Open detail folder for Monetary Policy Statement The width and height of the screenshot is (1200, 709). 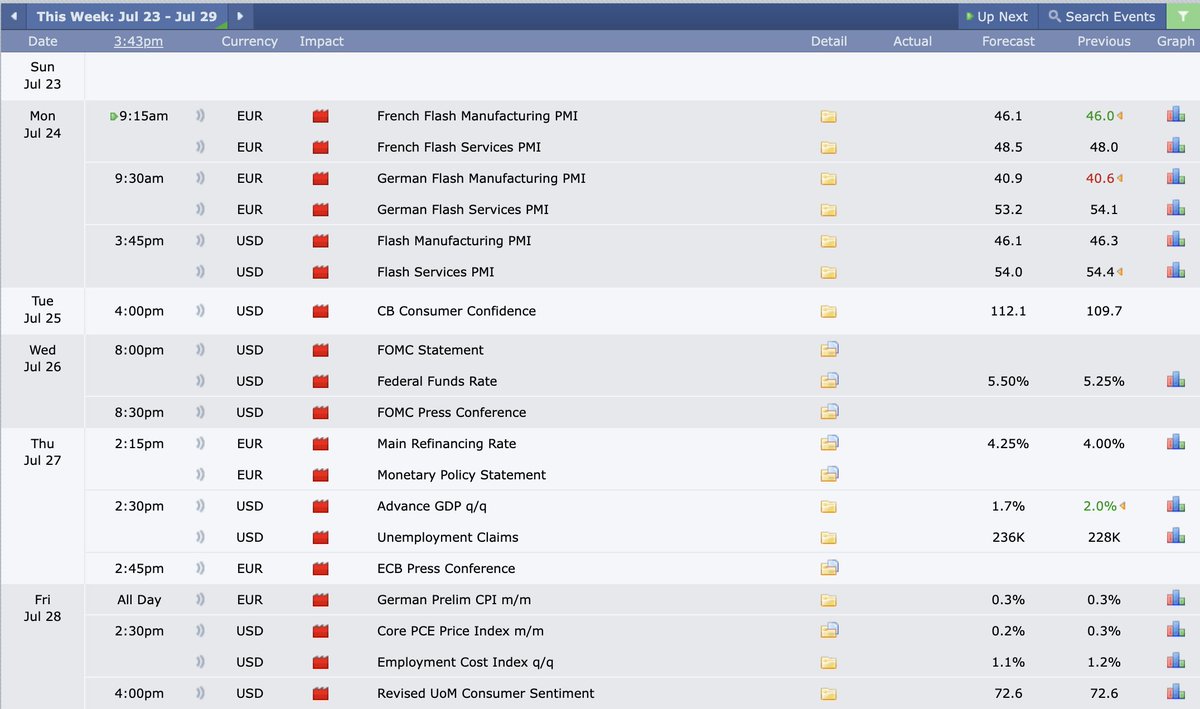coord(829,475)
